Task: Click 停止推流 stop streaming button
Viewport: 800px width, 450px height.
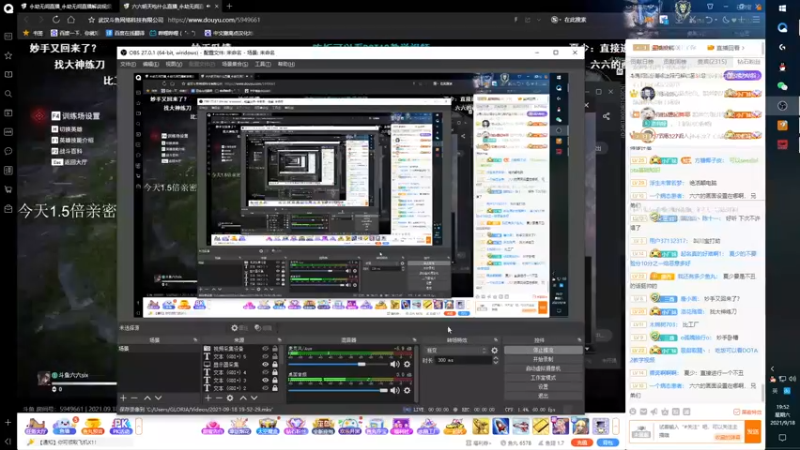Action: (x=543, y=351)
